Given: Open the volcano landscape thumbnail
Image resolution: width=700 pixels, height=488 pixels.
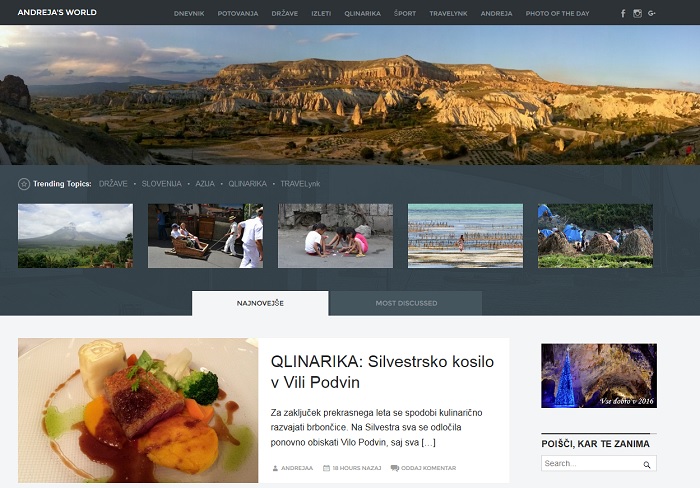Looking at the screenshot, I should click(75, 236).
